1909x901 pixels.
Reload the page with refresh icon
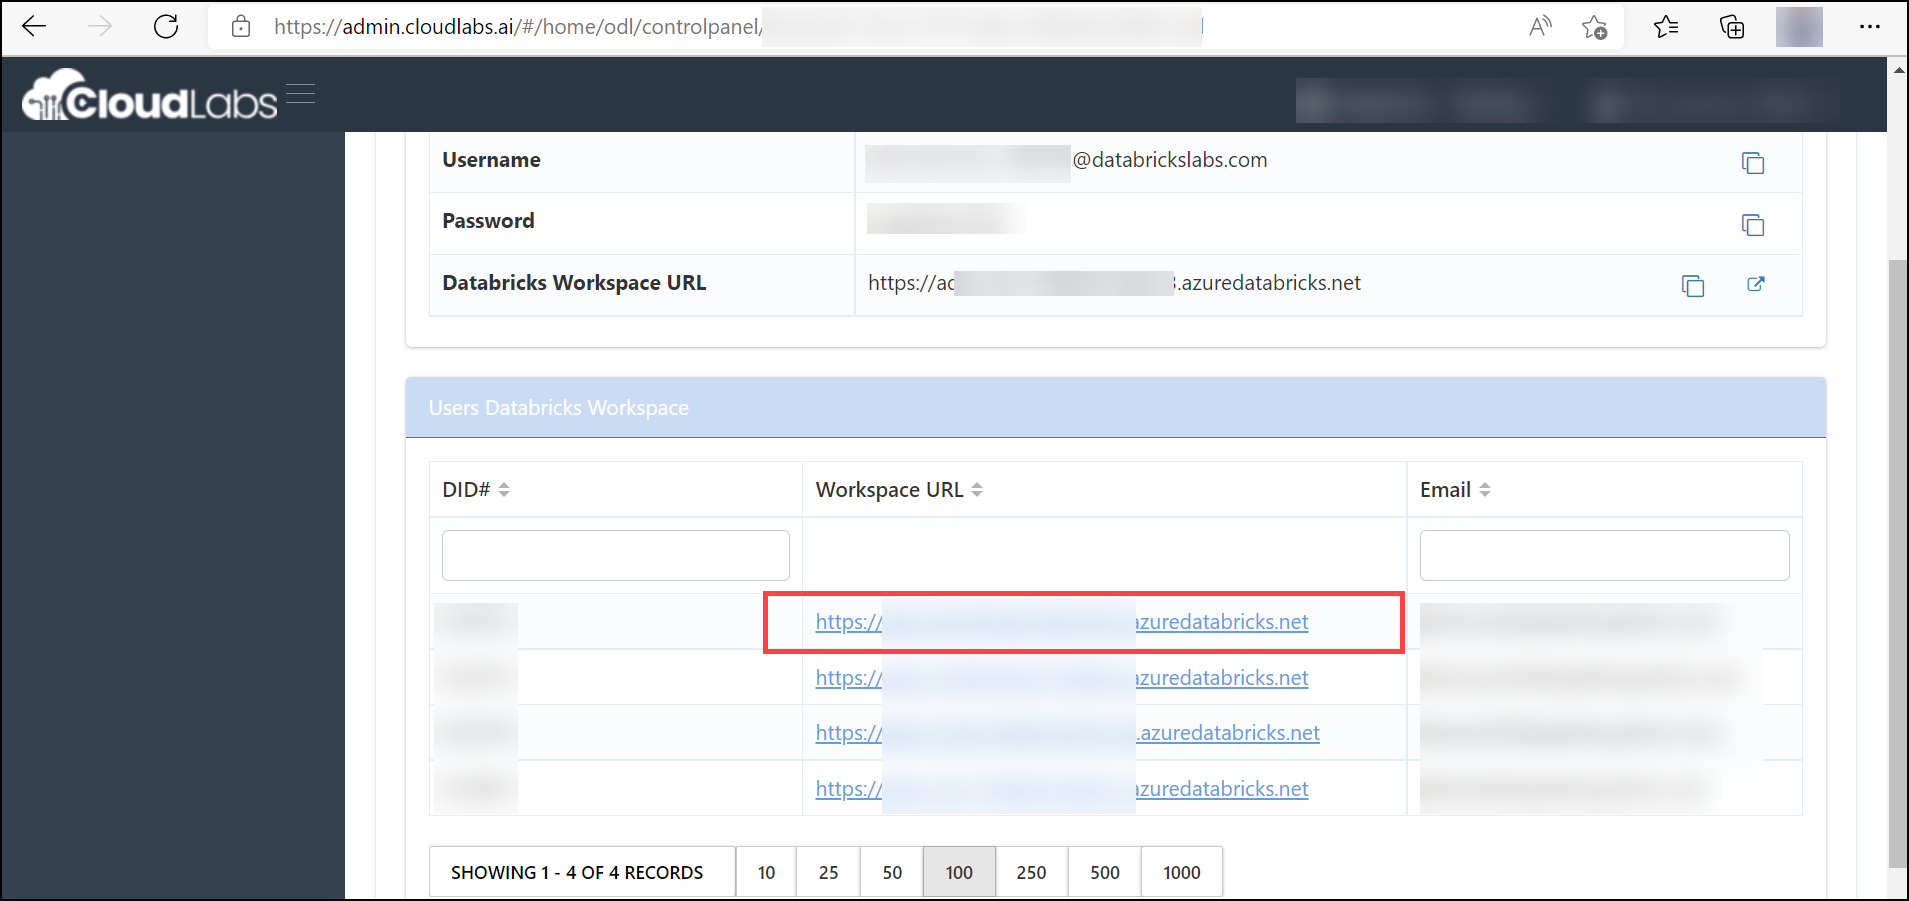(166, 27)
